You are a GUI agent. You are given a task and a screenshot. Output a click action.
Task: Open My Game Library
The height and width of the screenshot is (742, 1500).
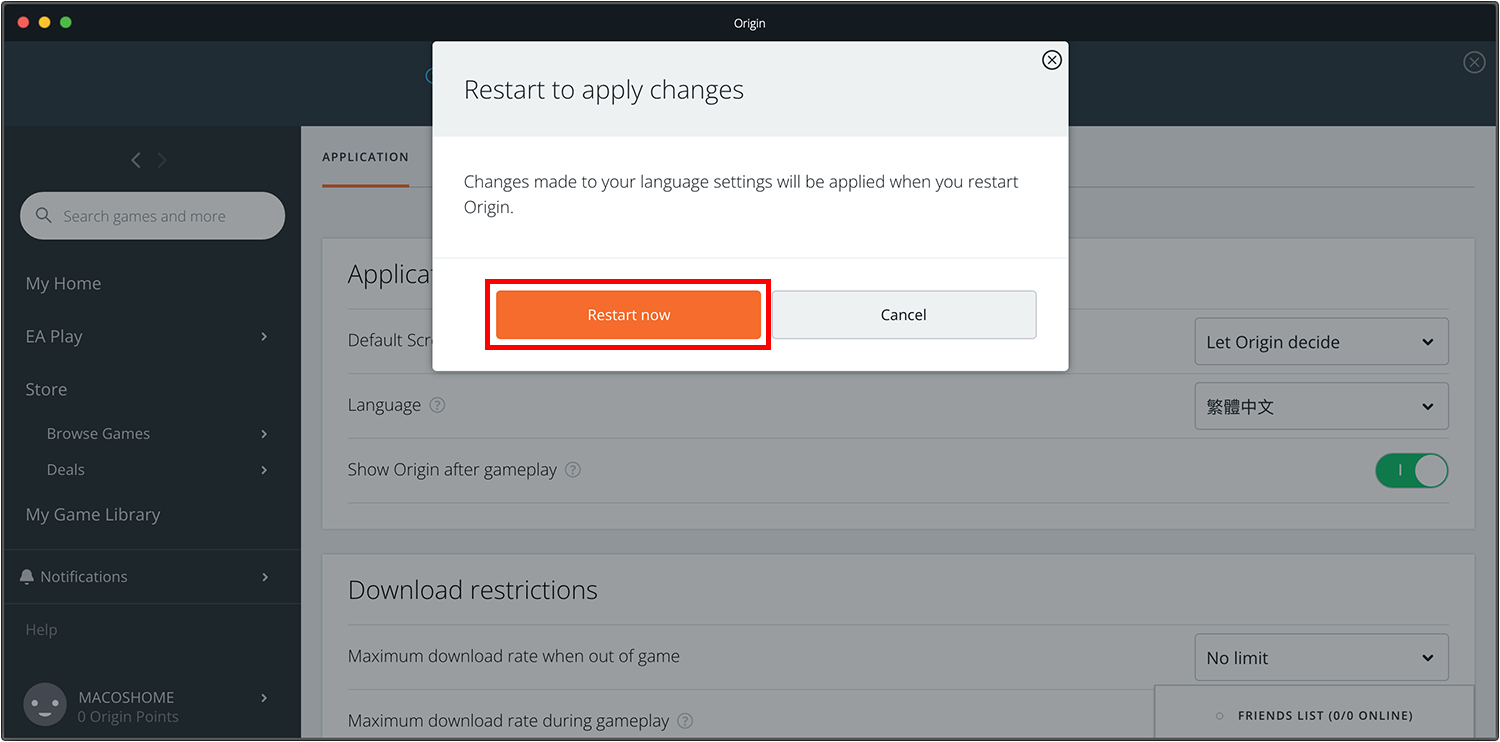[x=93, y=515]
